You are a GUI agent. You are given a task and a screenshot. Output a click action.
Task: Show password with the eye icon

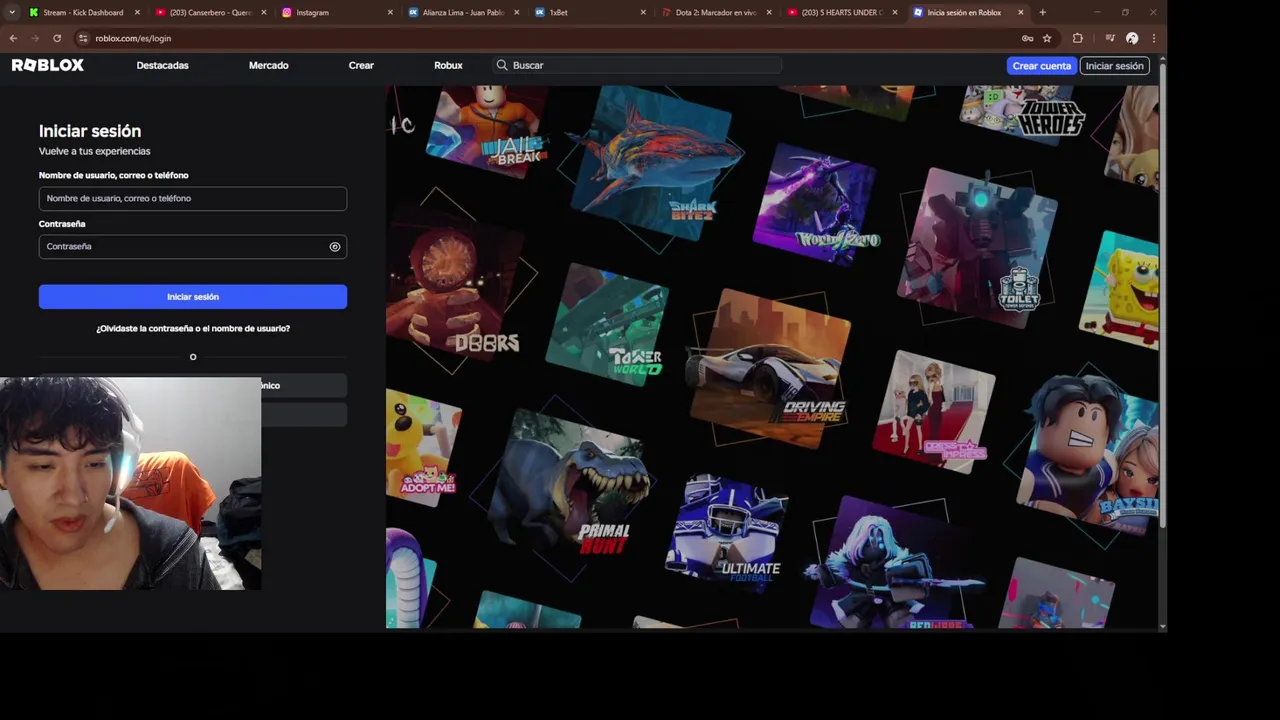click(x=335, y=247)
